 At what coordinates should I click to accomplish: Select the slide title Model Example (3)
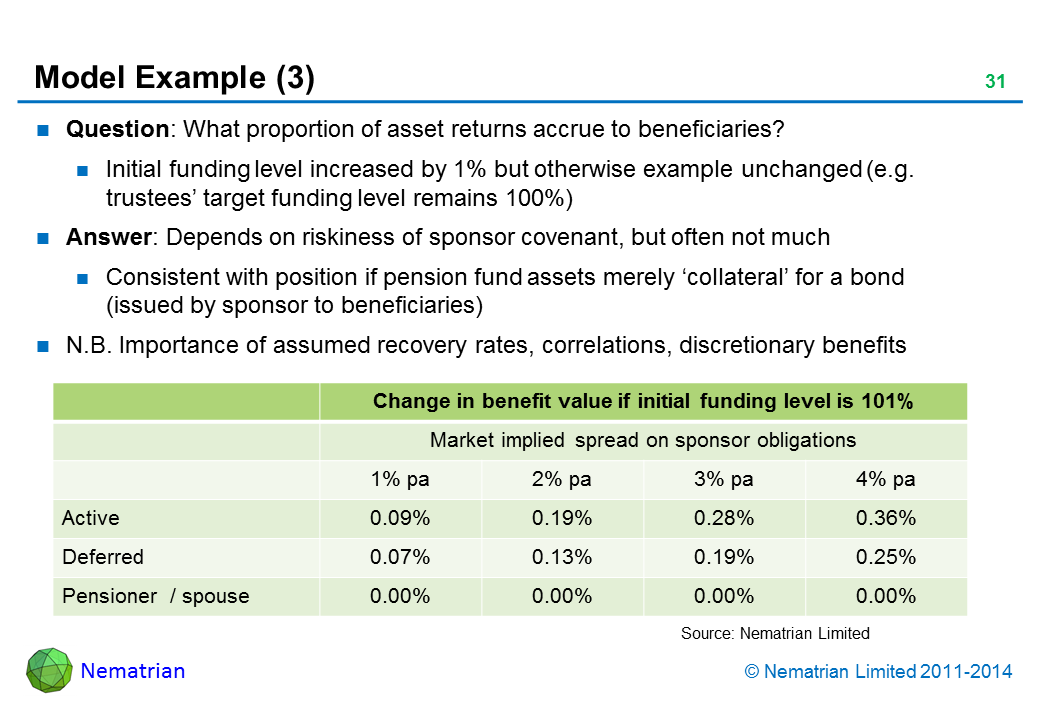[174, 78]
